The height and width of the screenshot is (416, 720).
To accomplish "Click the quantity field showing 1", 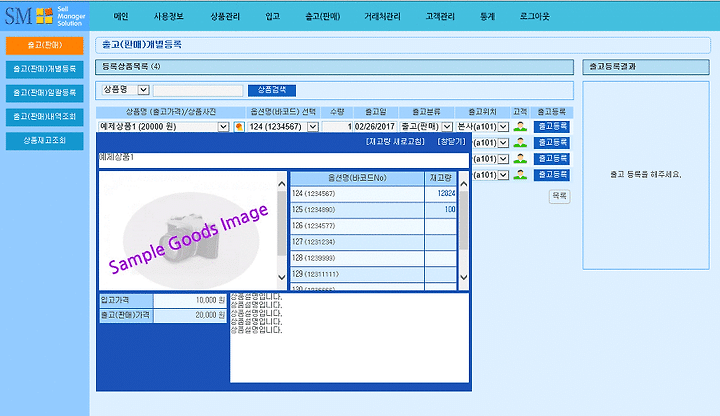I will (x=337, y=127).
